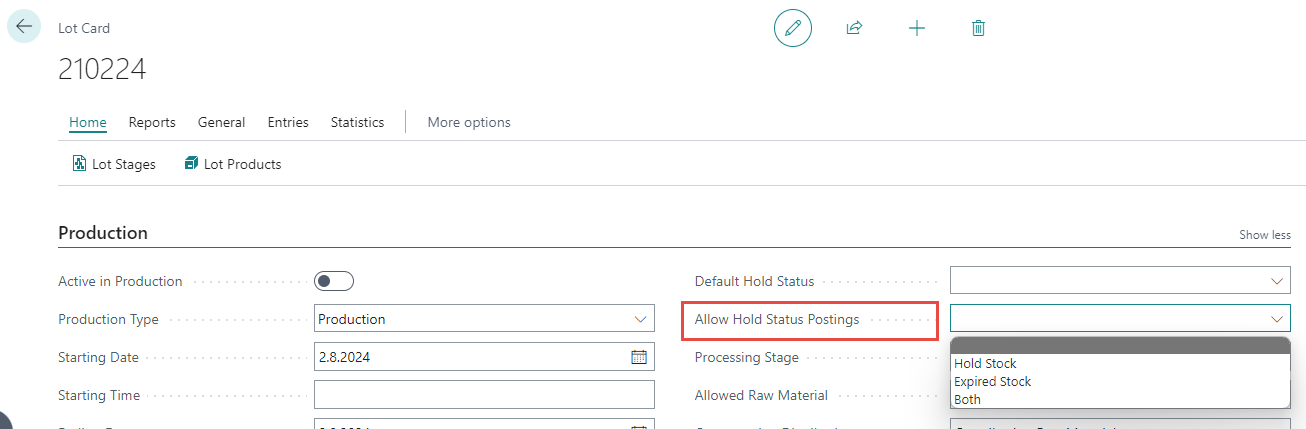Toggle the Active in Production switch

click(x=334, y=281)
